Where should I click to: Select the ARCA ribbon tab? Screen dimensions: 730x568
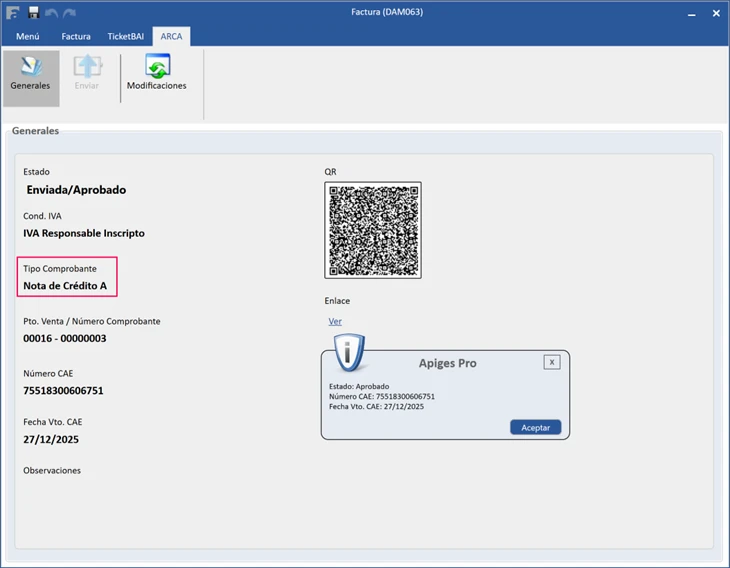[171, 36]
